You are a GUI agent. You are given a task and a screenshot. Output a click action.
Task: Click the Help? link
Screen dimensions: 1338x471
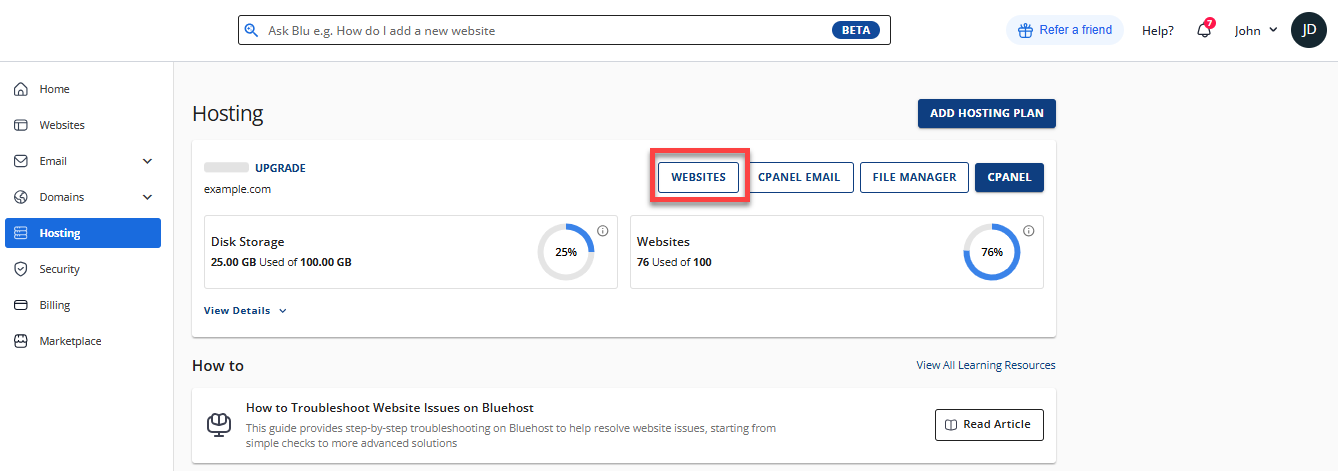click(1158, 30)
